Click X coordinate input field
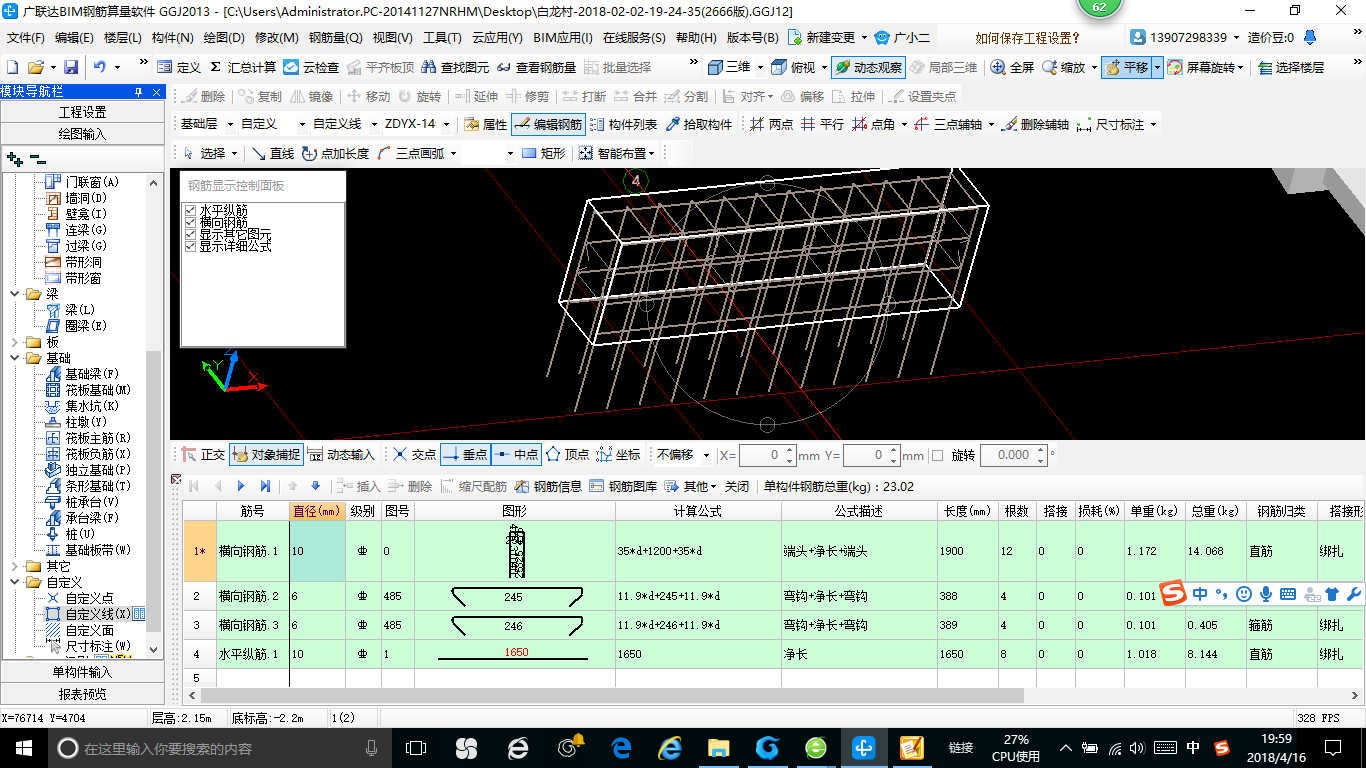This screenshot has width=1366, height=768. pos(767,455)
